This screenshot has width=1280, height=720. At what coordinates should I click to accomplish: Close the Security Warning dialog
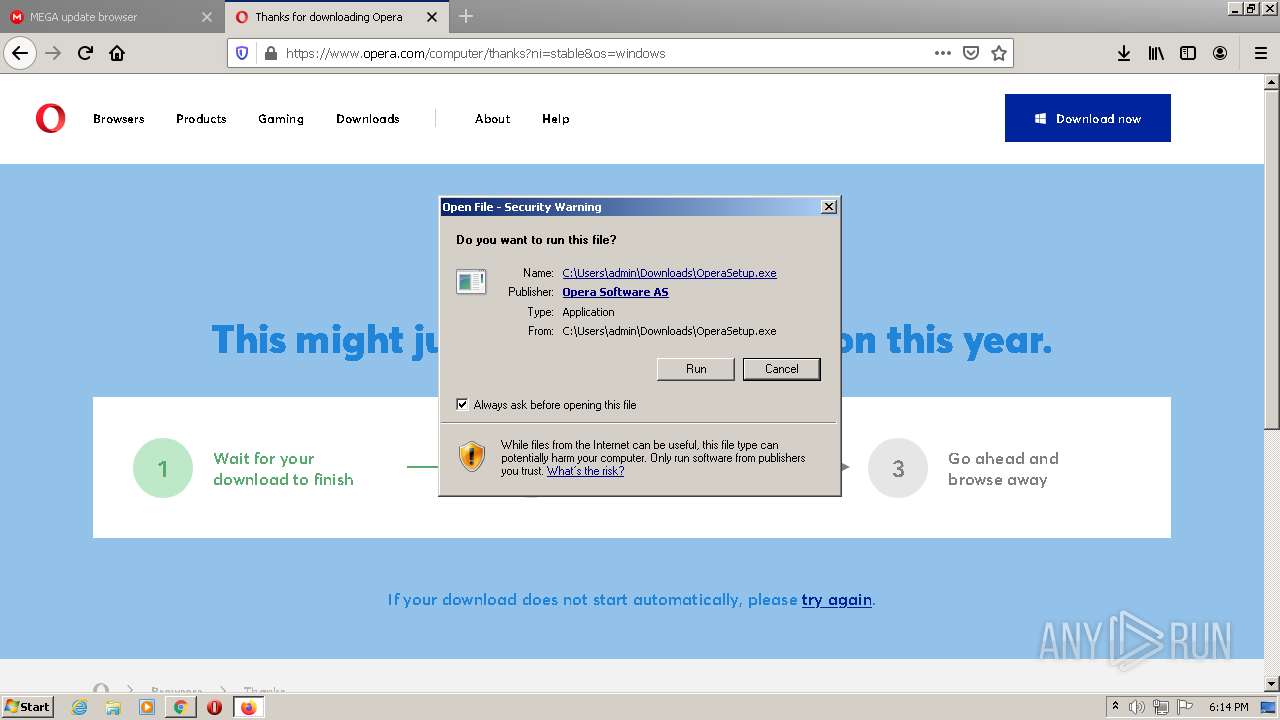tap(829, 207)
